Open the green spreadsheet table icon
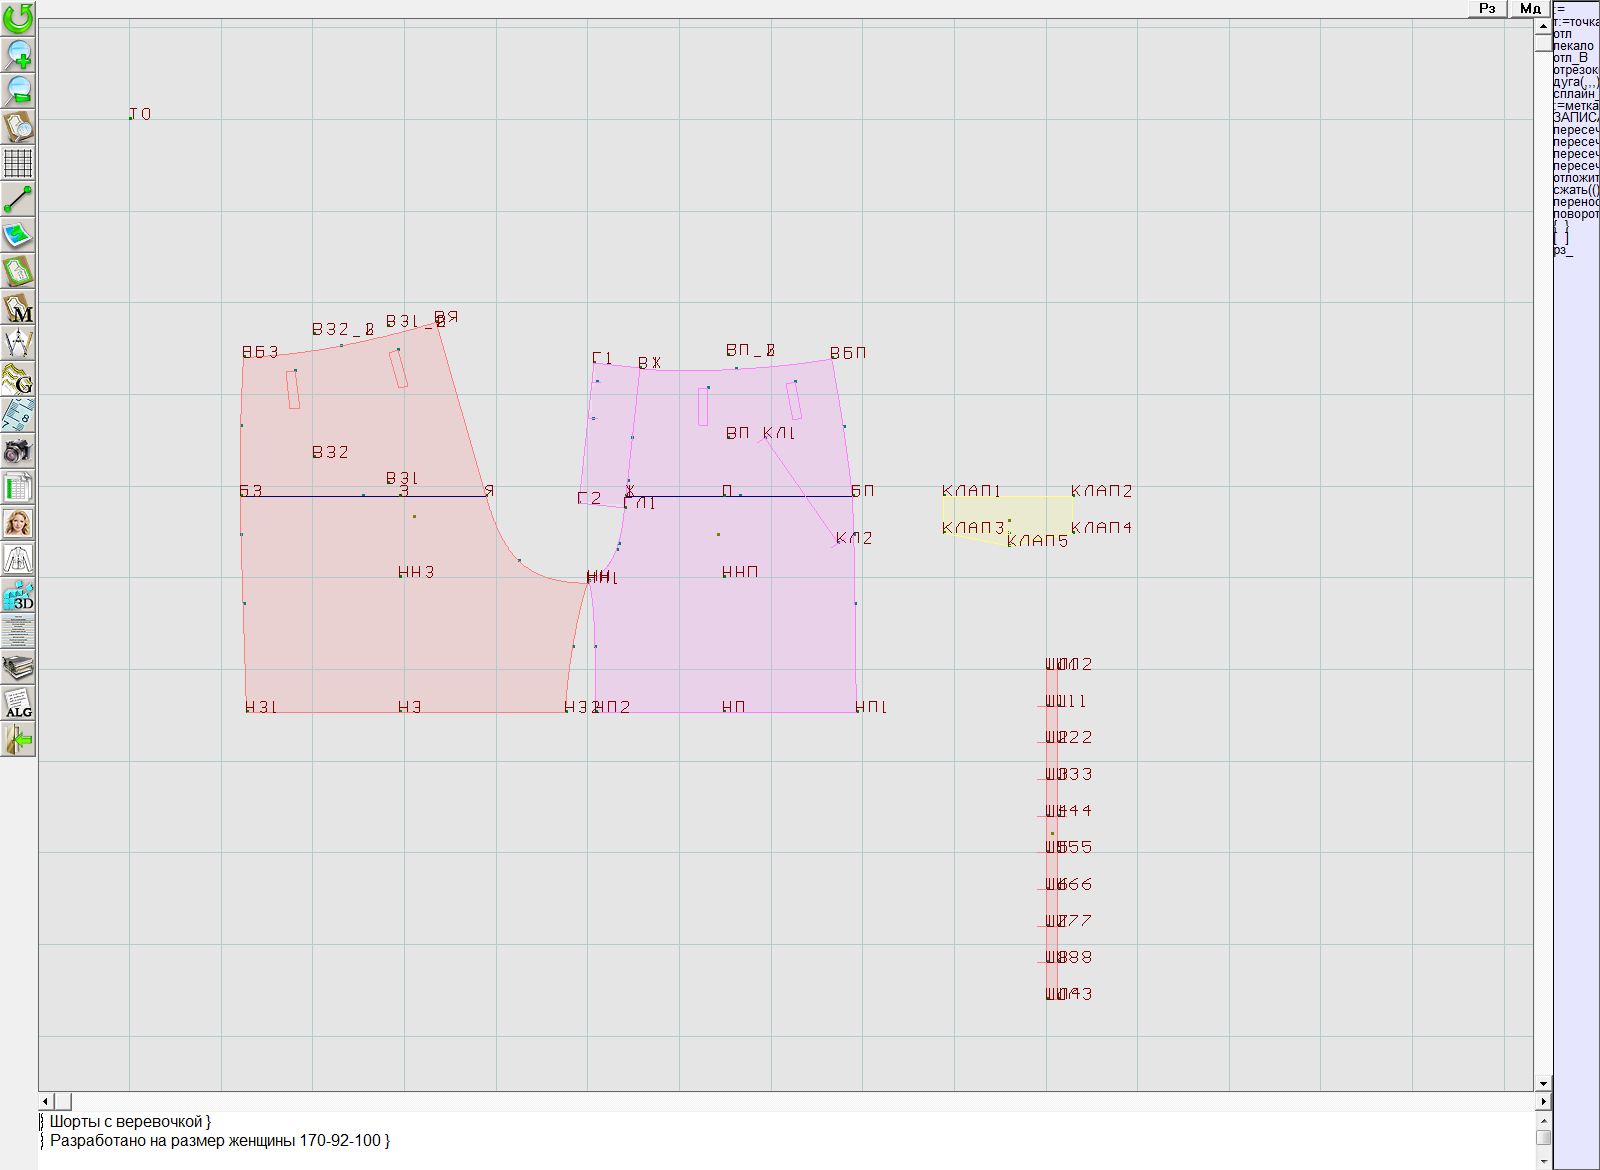This screenshot has width=1600, height=1170. [x=18, y=488]
